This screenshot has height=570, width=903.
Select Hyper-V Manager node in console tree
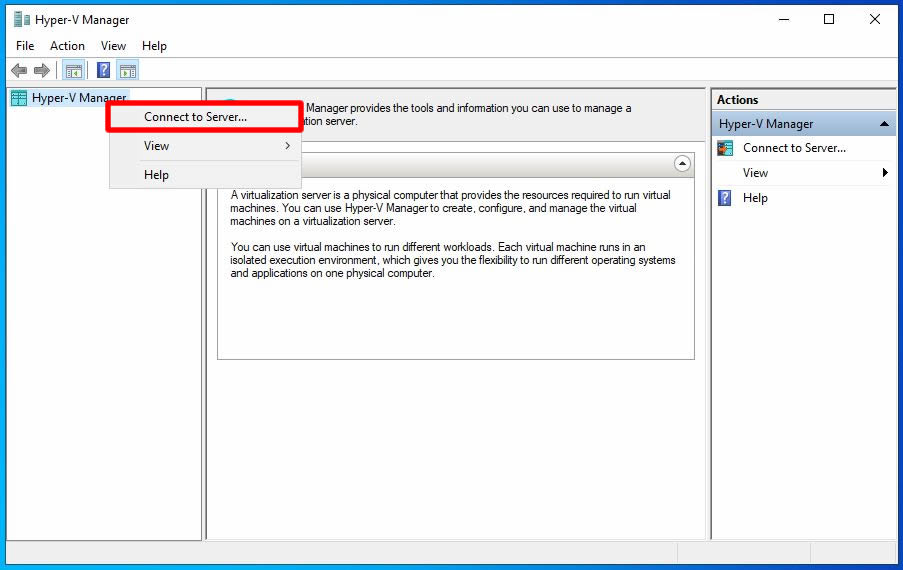pyautogui.click(x=79, y=98)
